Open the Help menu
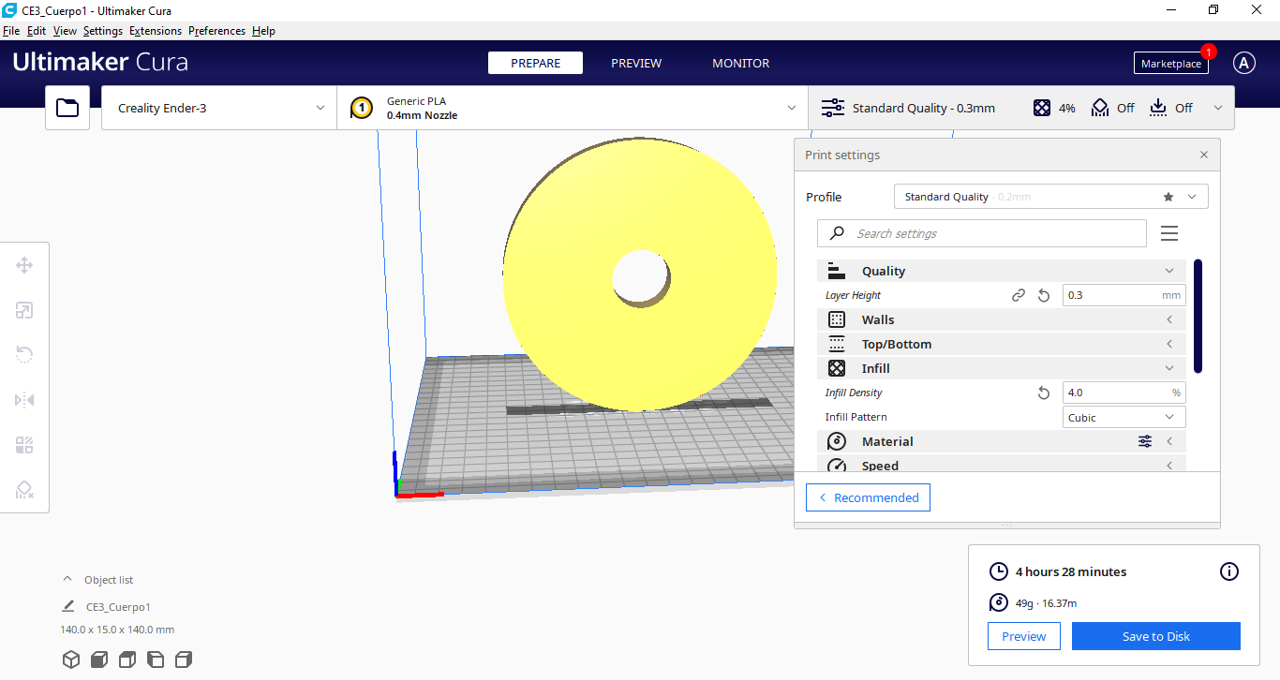This screenshot has width=1280, height=680. point(263,31)
